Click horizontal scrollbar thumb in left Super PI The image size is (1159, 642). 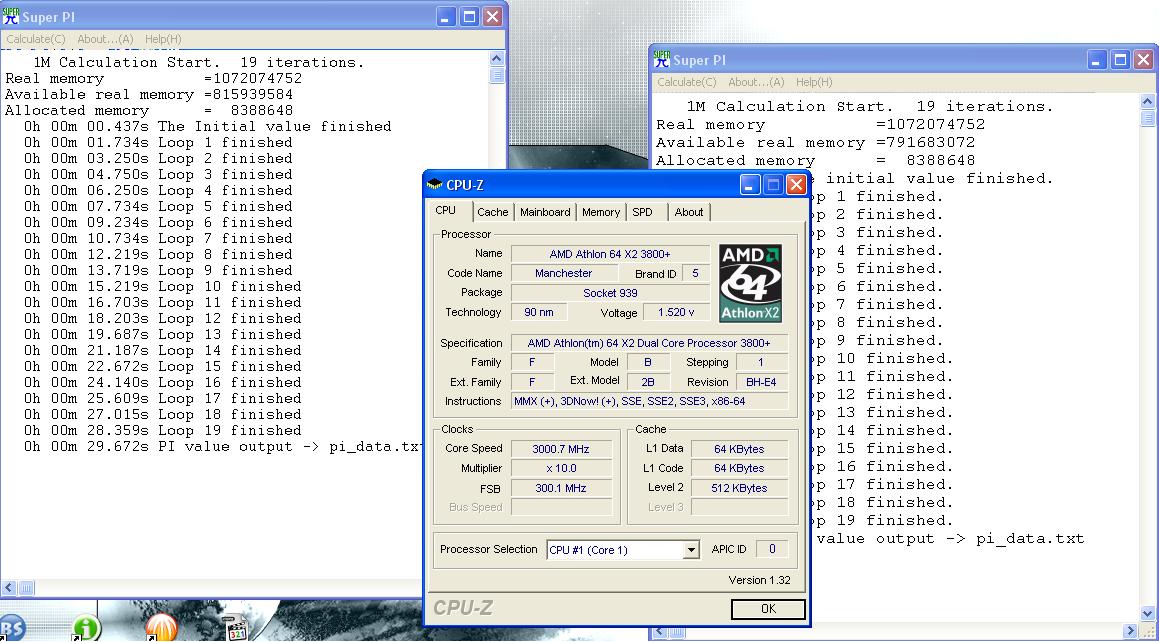click(x=26, y=588)
